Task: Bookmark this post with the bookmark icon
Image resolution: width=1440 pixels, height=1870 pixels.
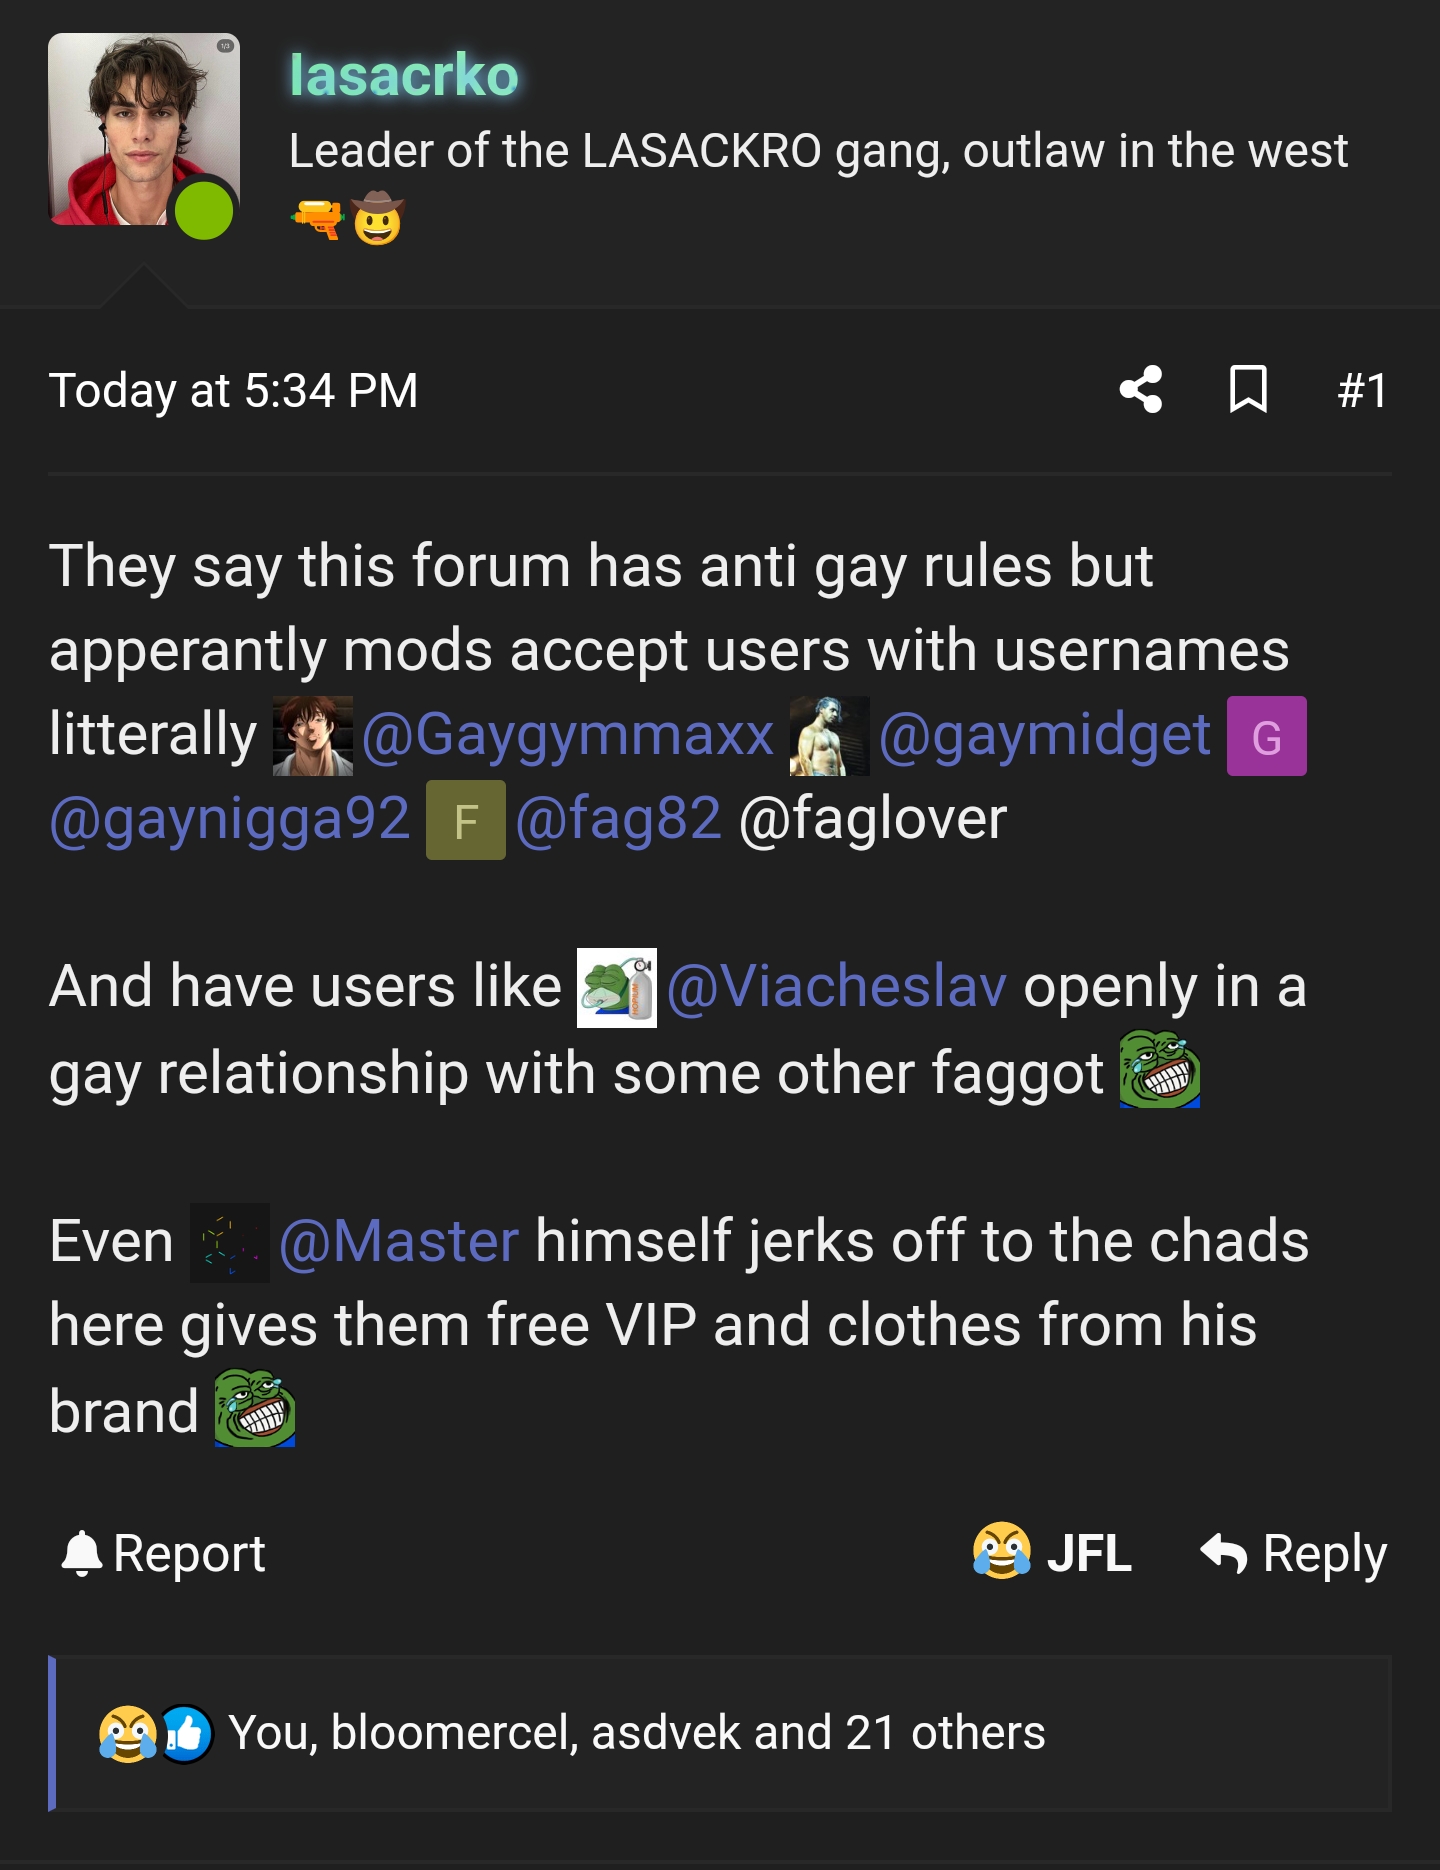Action: pyautogui.click(x=1248, y=390)
